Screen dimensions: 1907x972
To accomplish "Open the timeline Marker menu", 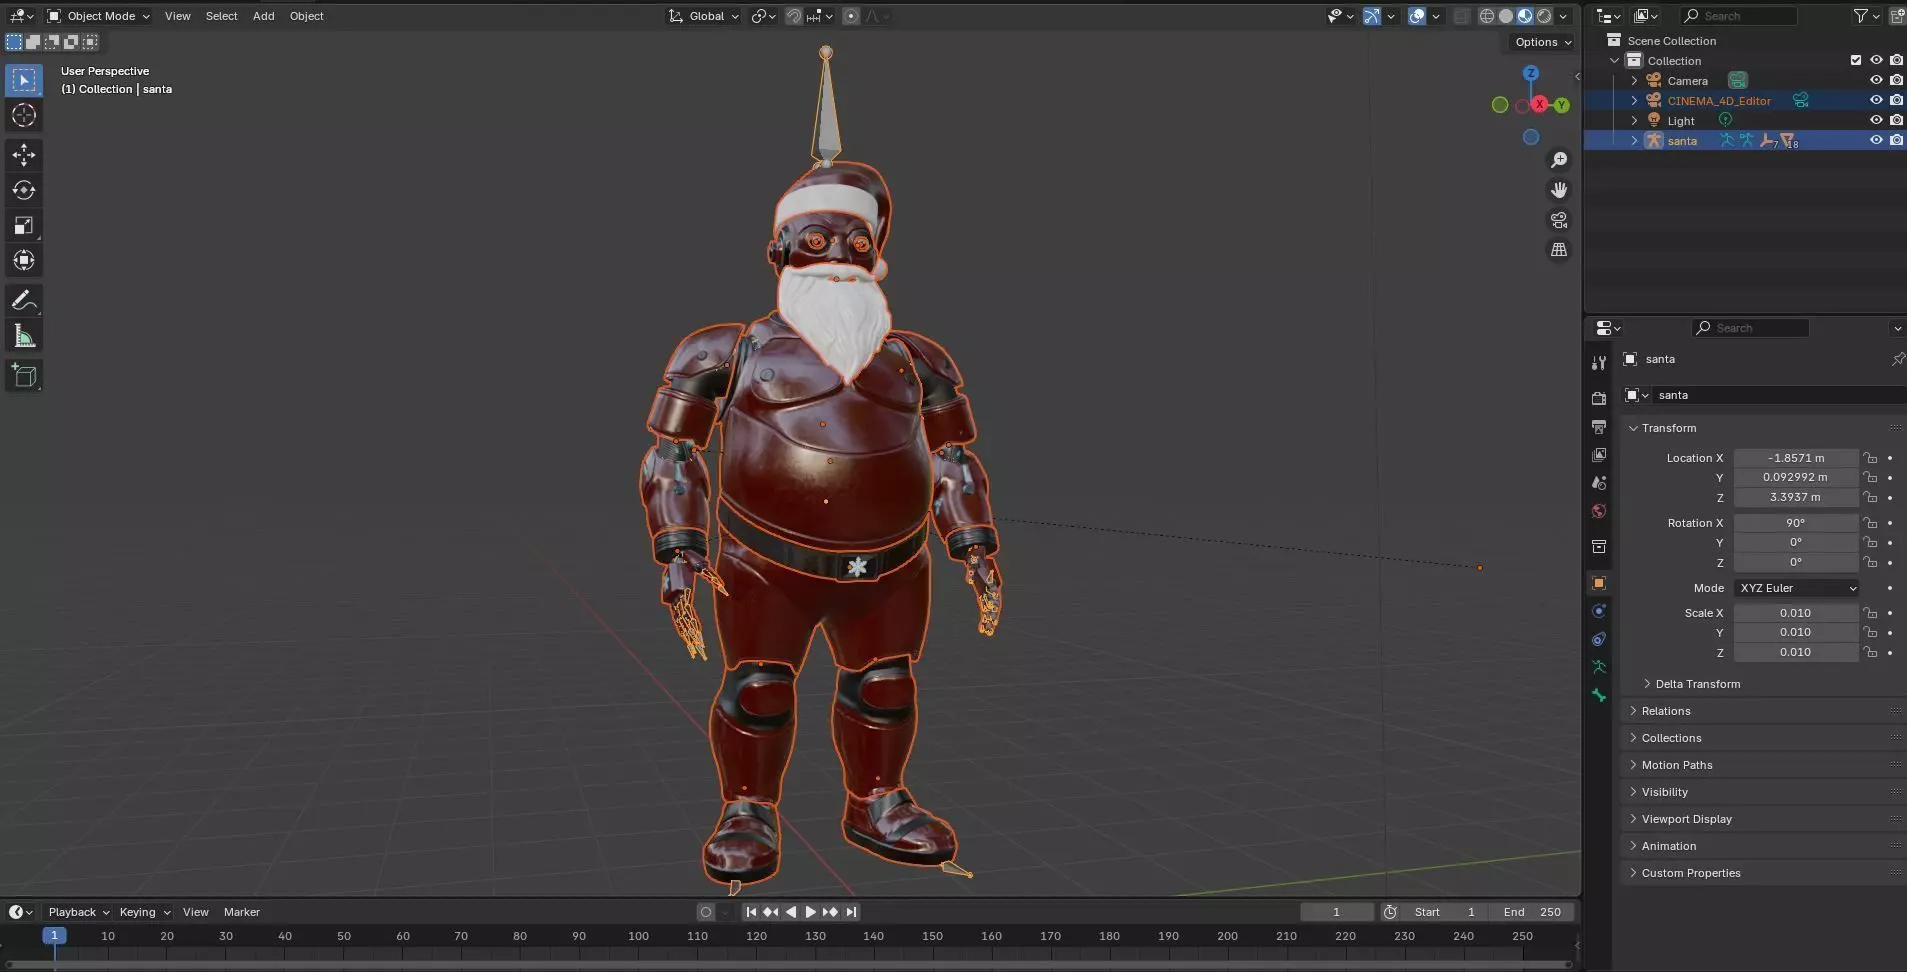I will [241, 912].
